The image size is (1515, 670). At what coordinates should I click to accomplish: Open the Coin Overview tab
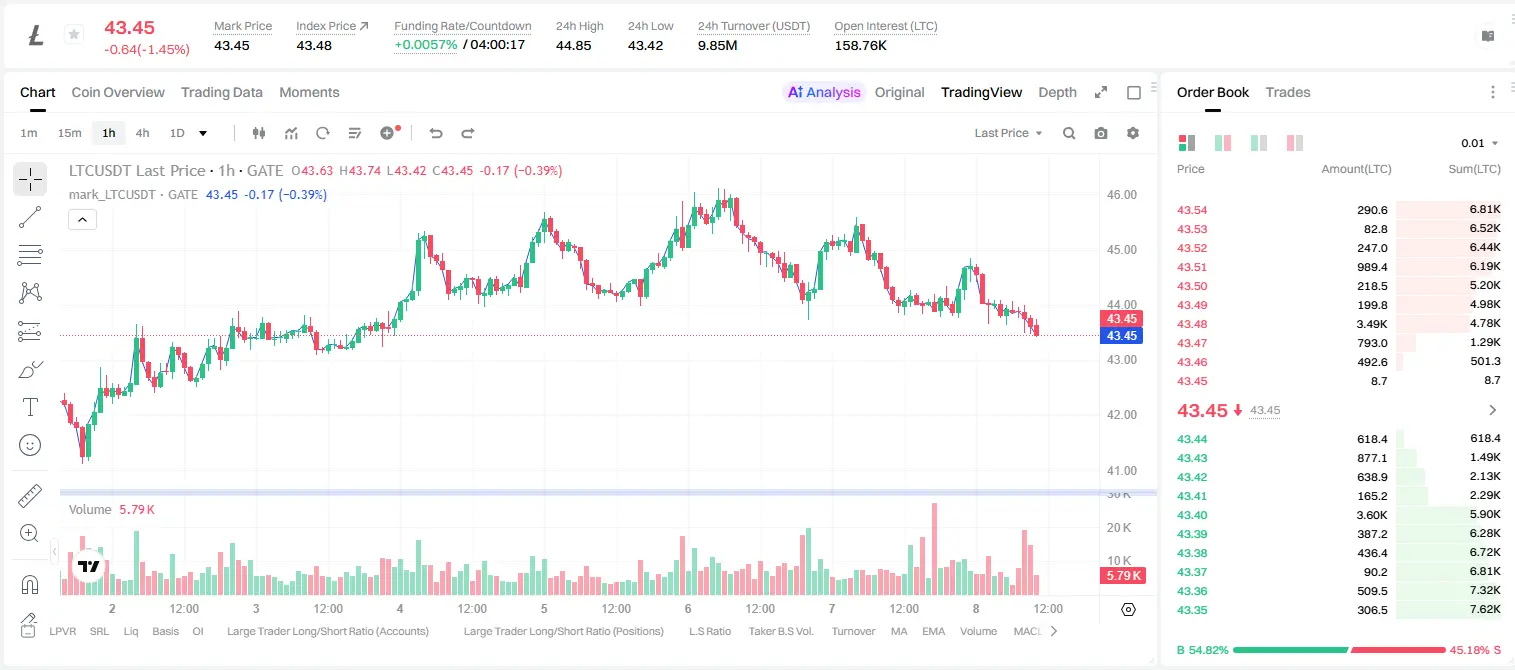coord(118,92)
